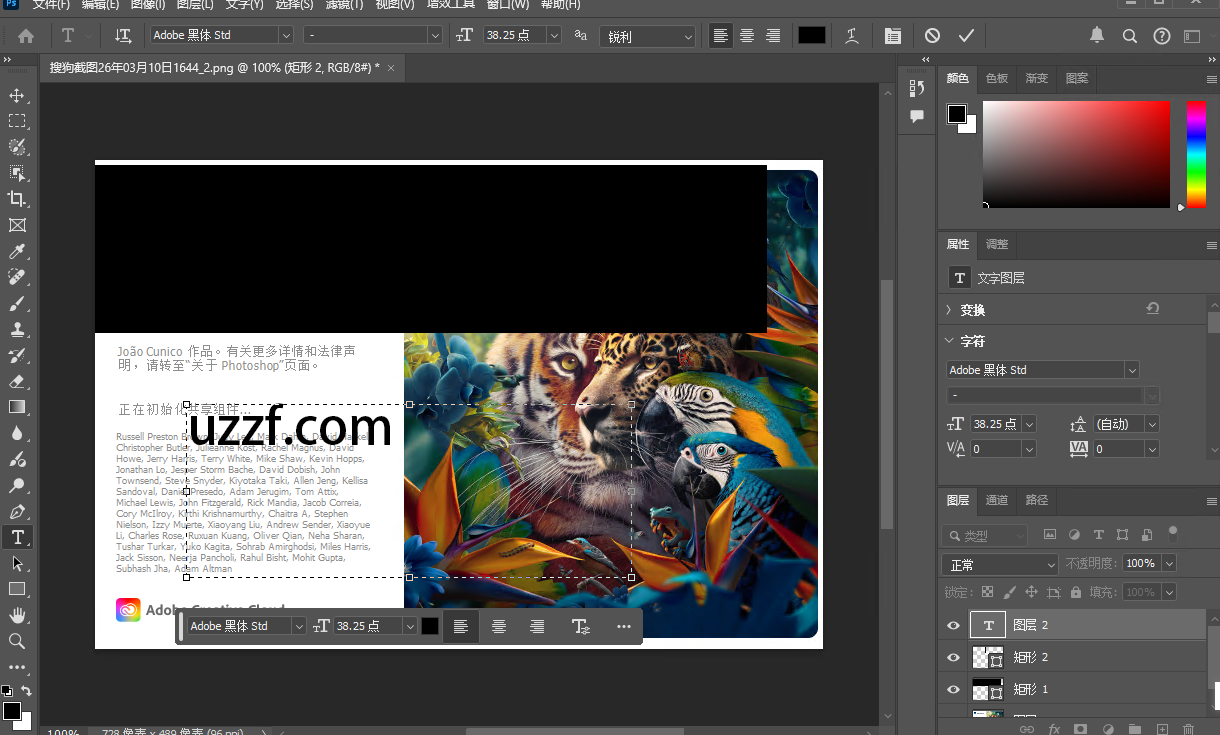Enable the lock transparent pixels toggle

987,591
